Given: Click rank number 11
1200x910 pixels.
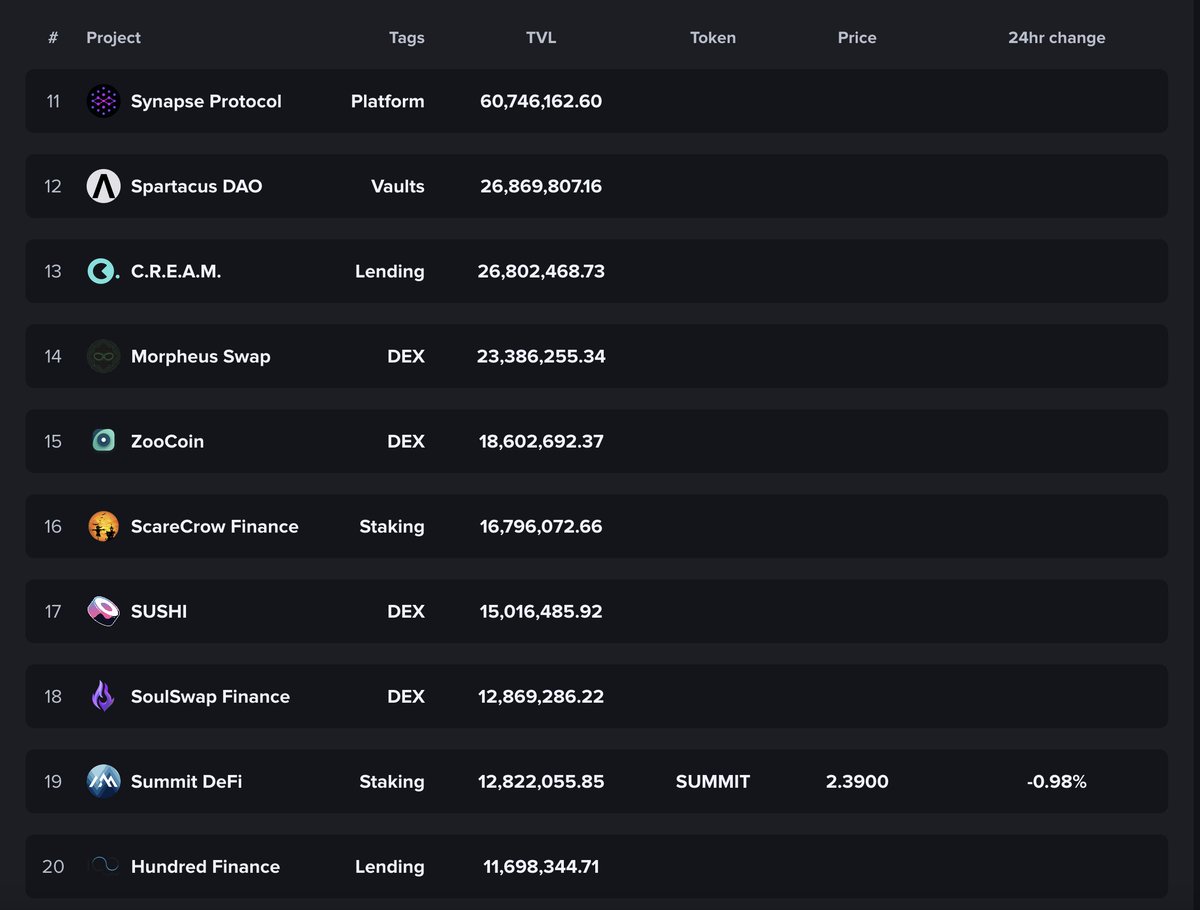Looking at the screenshot, I should (x=53, y=101).
